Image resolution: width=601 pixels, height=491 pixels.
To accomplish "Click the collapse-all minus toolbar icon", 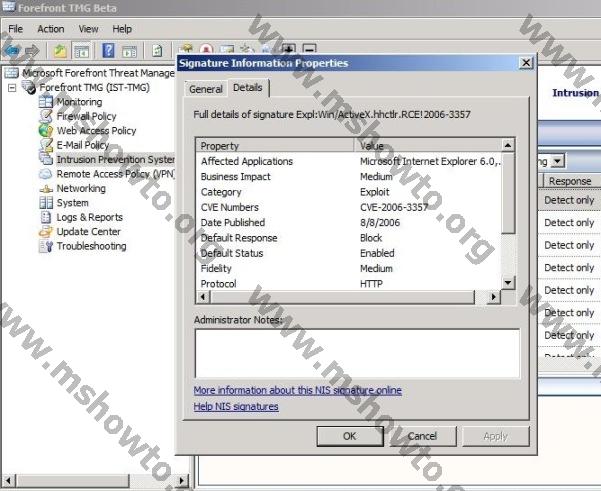I will tap(309, 49).
